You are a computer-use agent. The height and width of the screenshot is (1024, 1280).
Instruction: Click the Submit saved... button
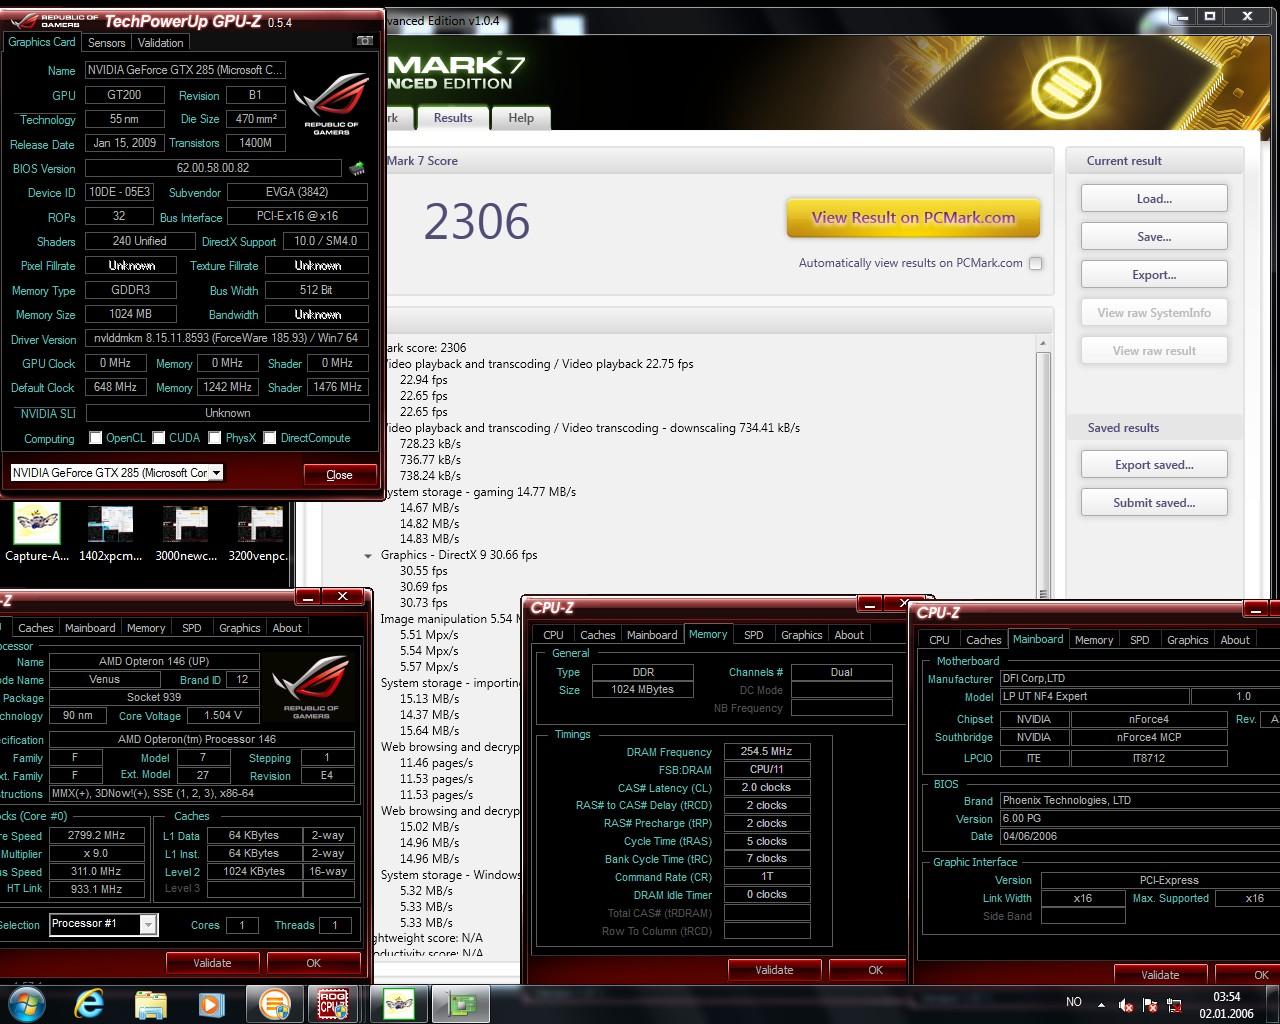pos(1154,503)
